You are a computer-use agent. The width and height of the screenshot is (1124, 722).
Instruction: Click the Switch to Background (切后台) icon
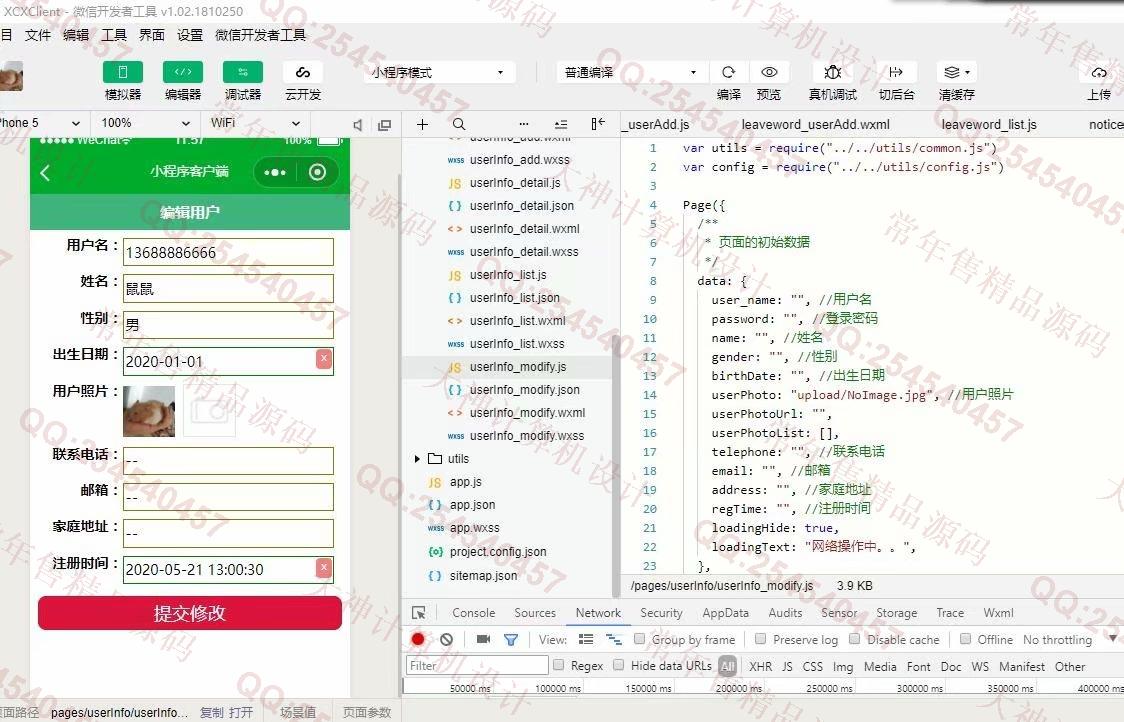896,72
